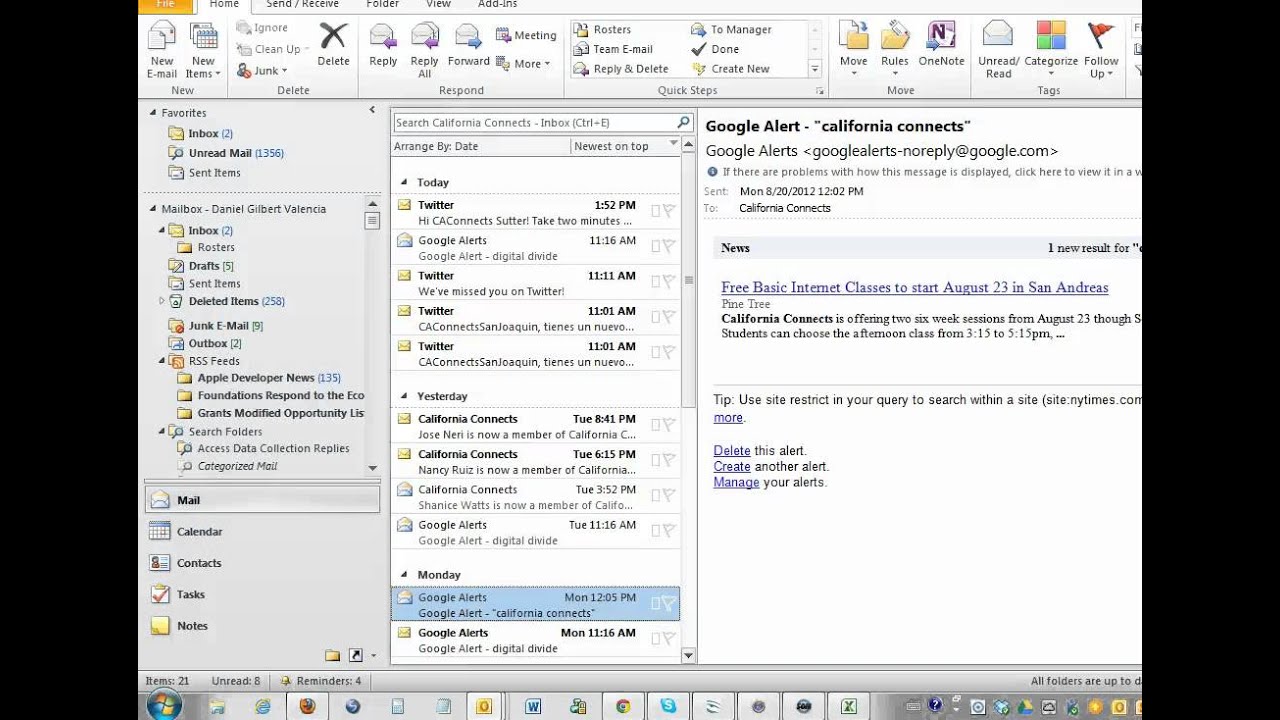Select the Done quick step
The height and width of the screenshot is (720, 1280).
(x=715, y=49)
